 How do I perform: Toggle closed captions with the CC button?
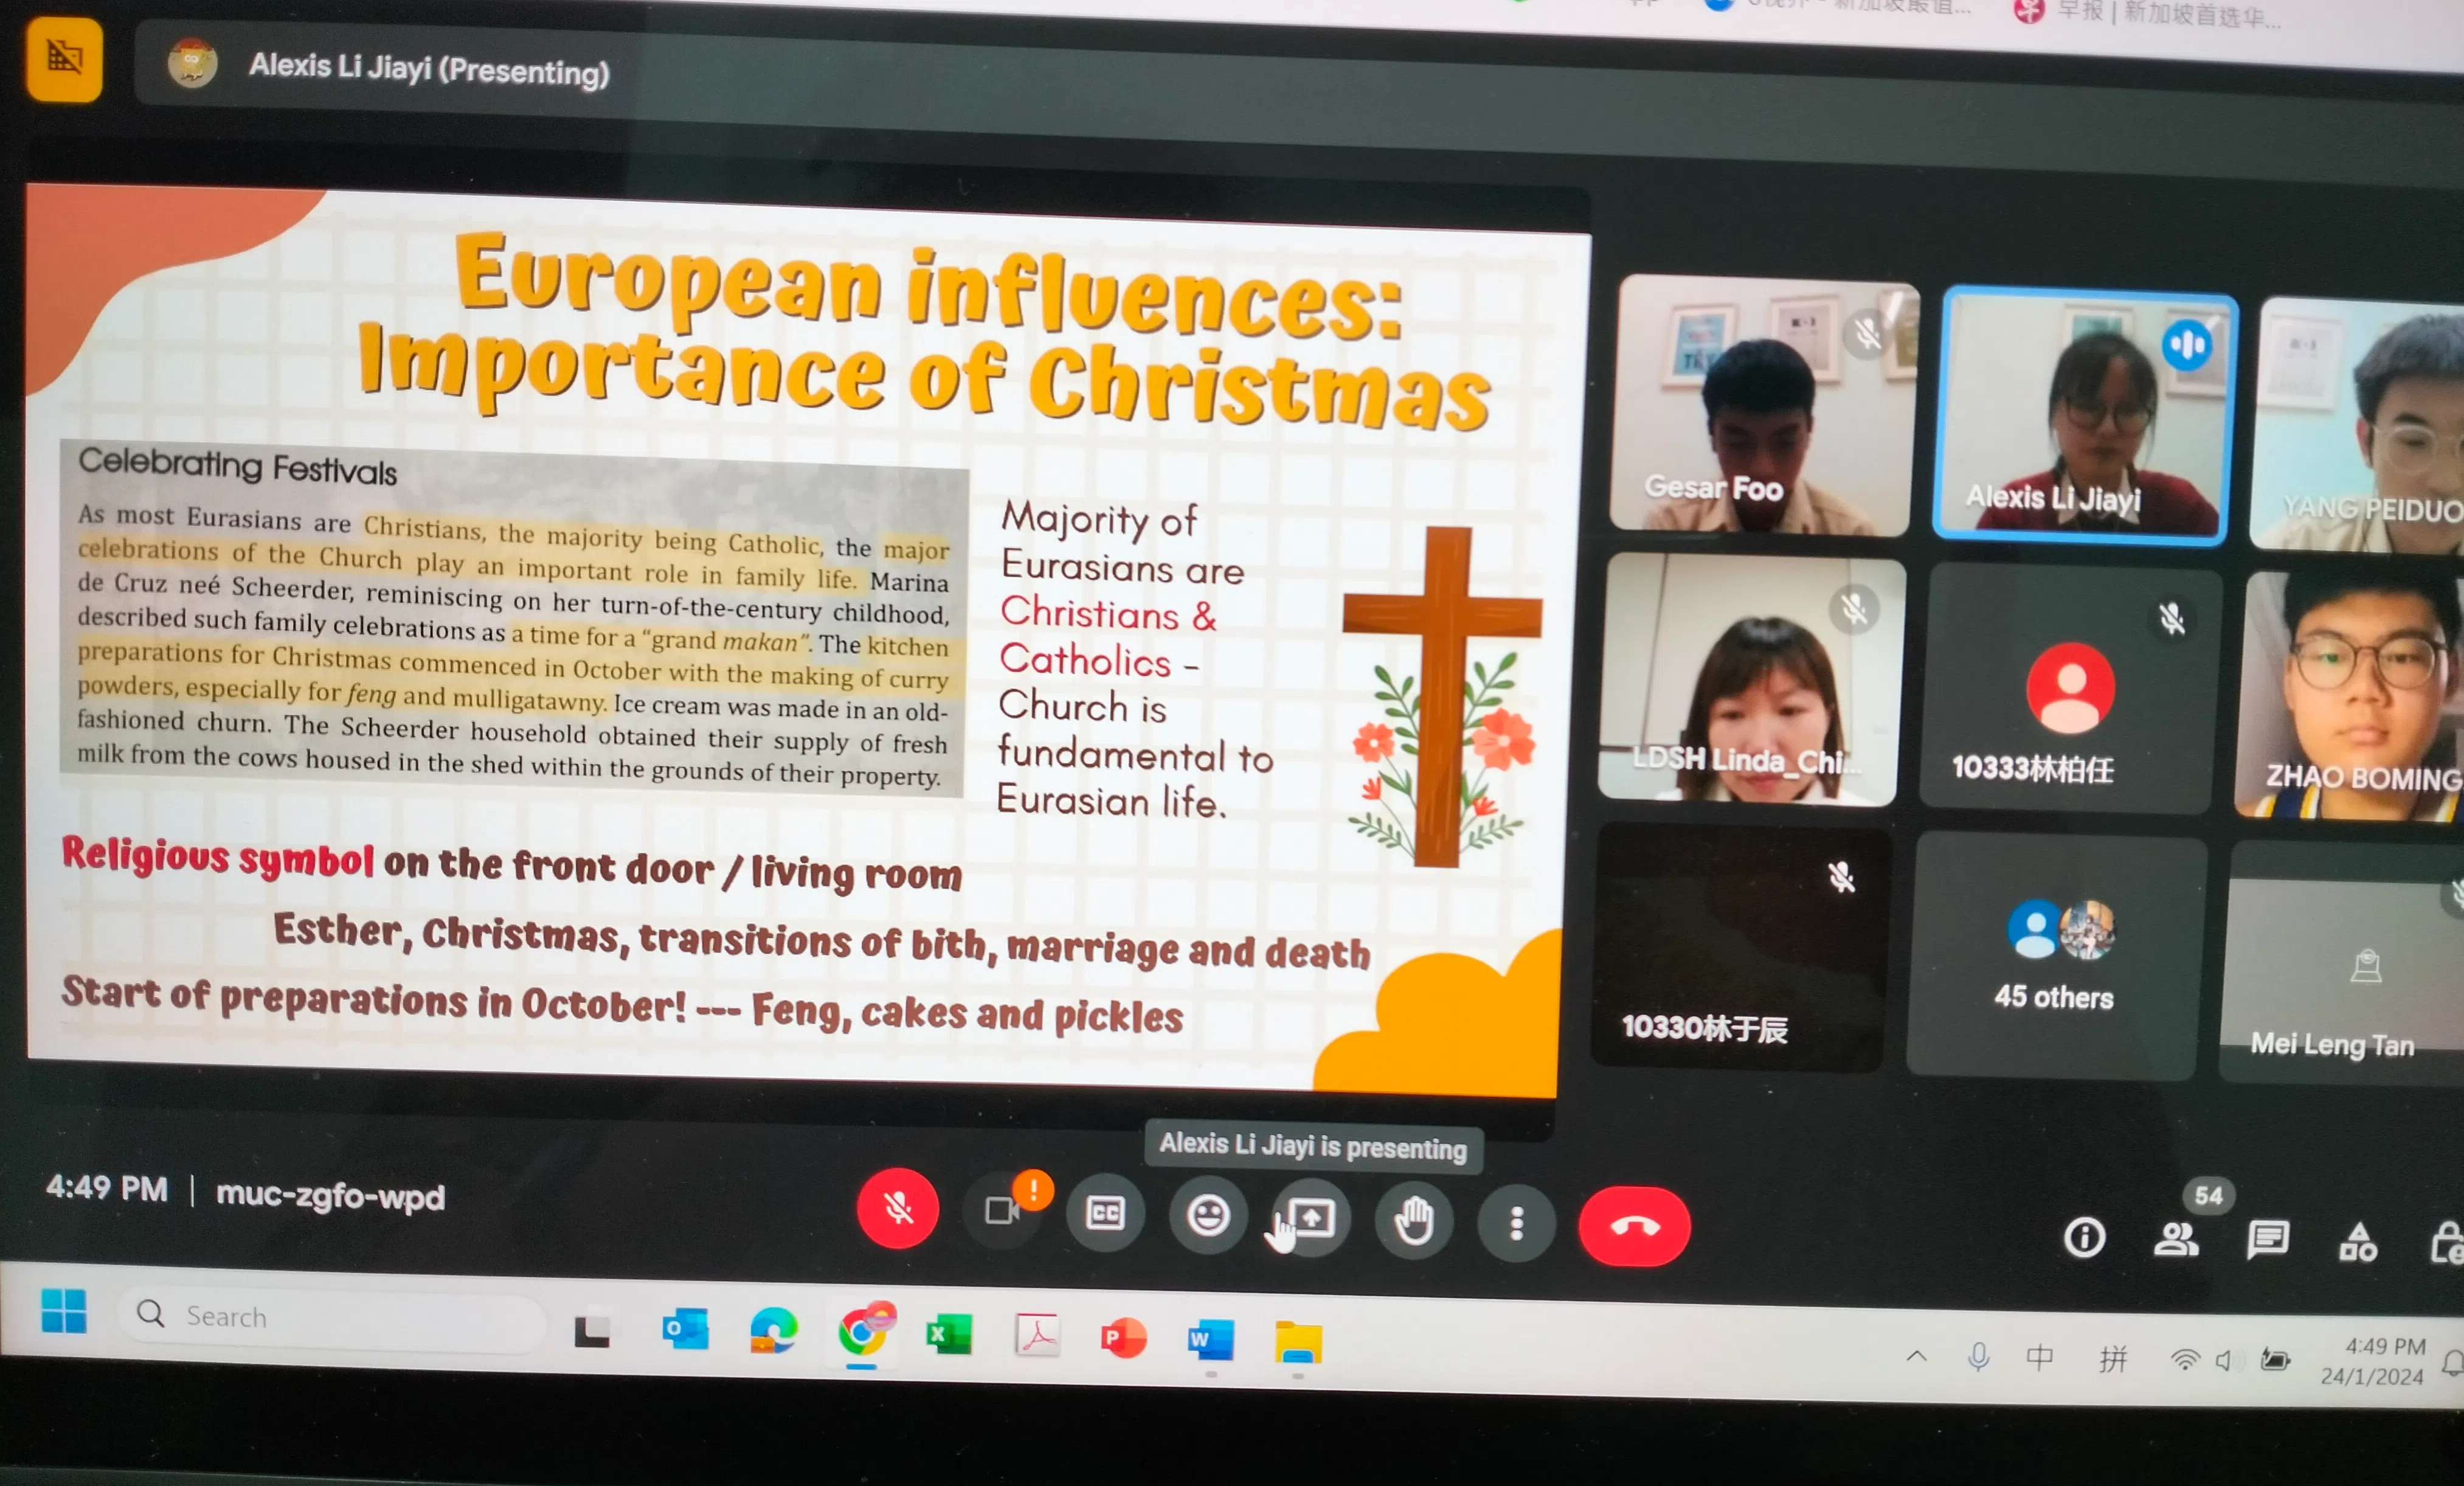point(1105,1213)
